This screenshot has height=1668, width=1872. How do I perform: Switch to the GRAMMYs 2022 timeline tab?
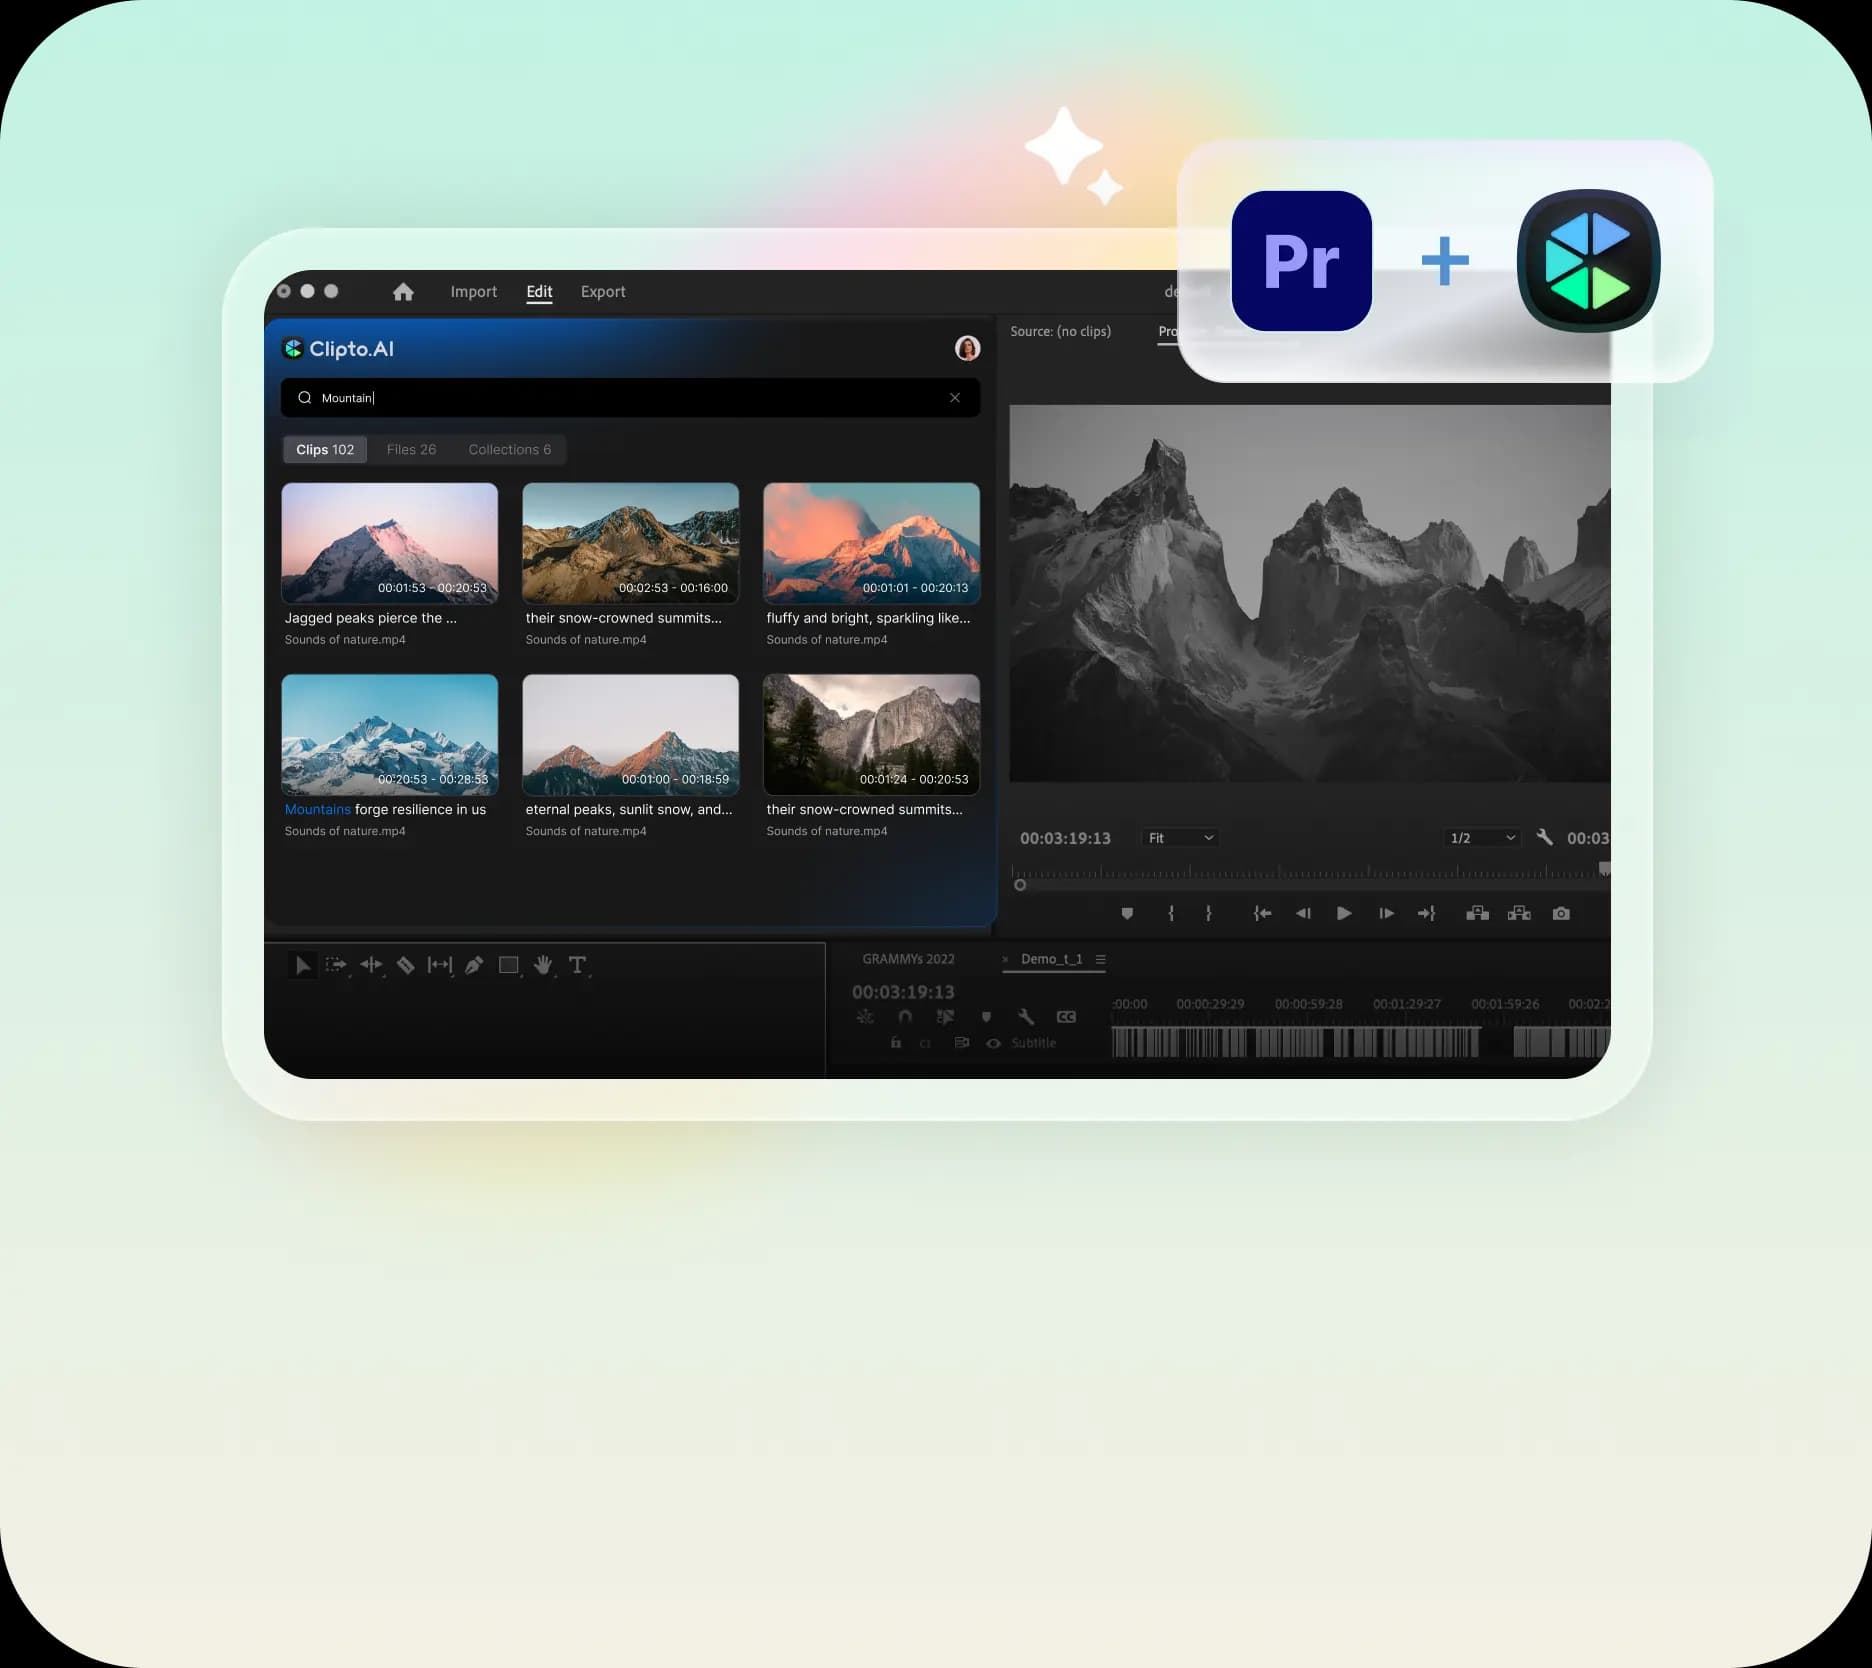coord(907,958)
